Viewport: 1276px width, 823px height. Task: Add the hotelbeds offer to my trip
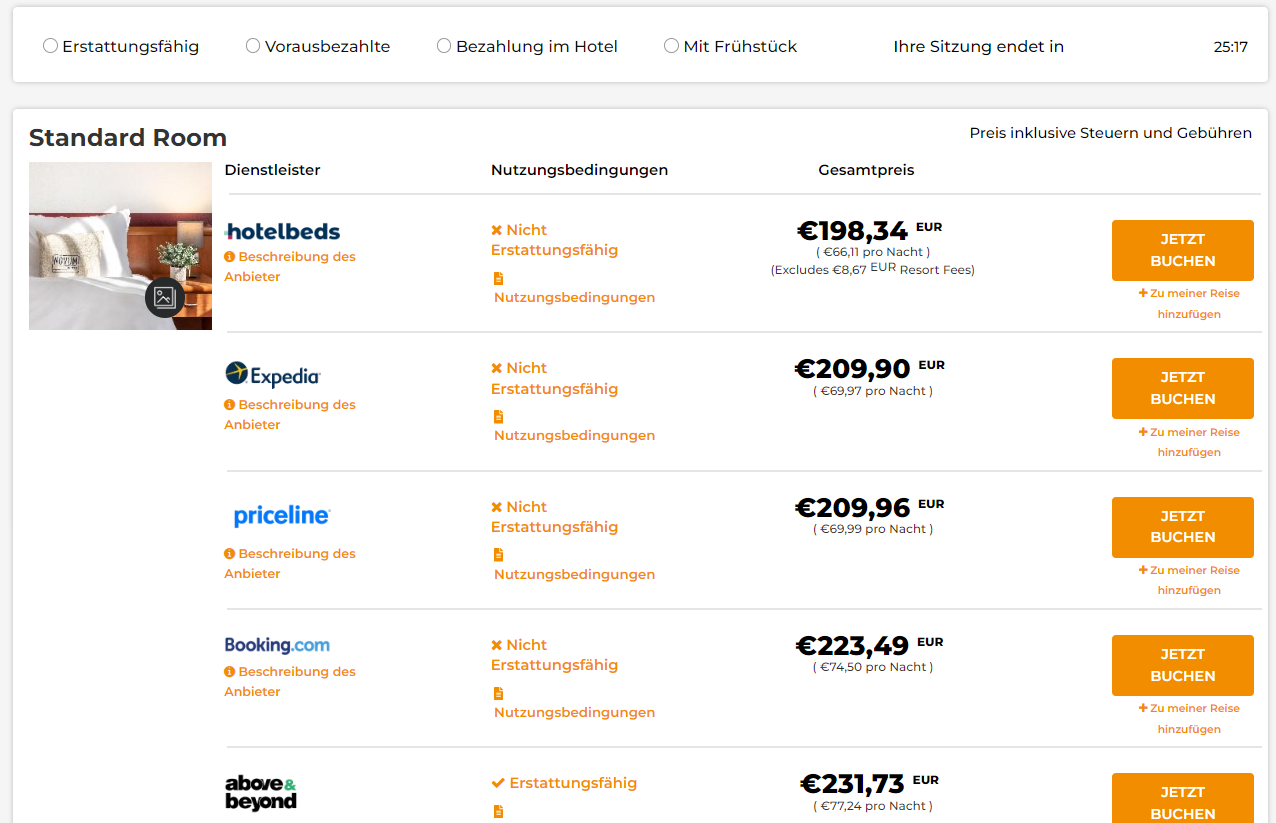coord(1189,303)
